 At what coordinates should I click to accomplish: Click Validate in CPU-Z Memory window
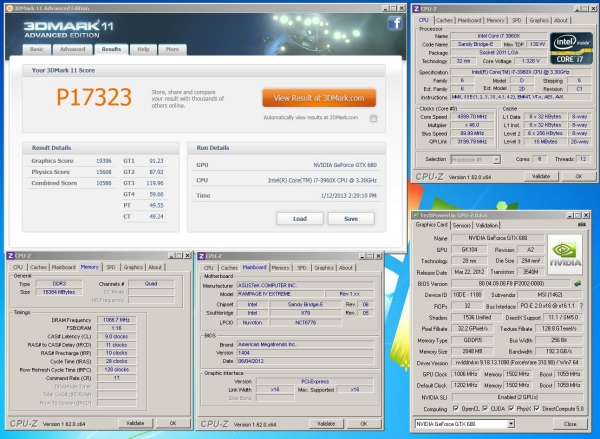point(135,423)
